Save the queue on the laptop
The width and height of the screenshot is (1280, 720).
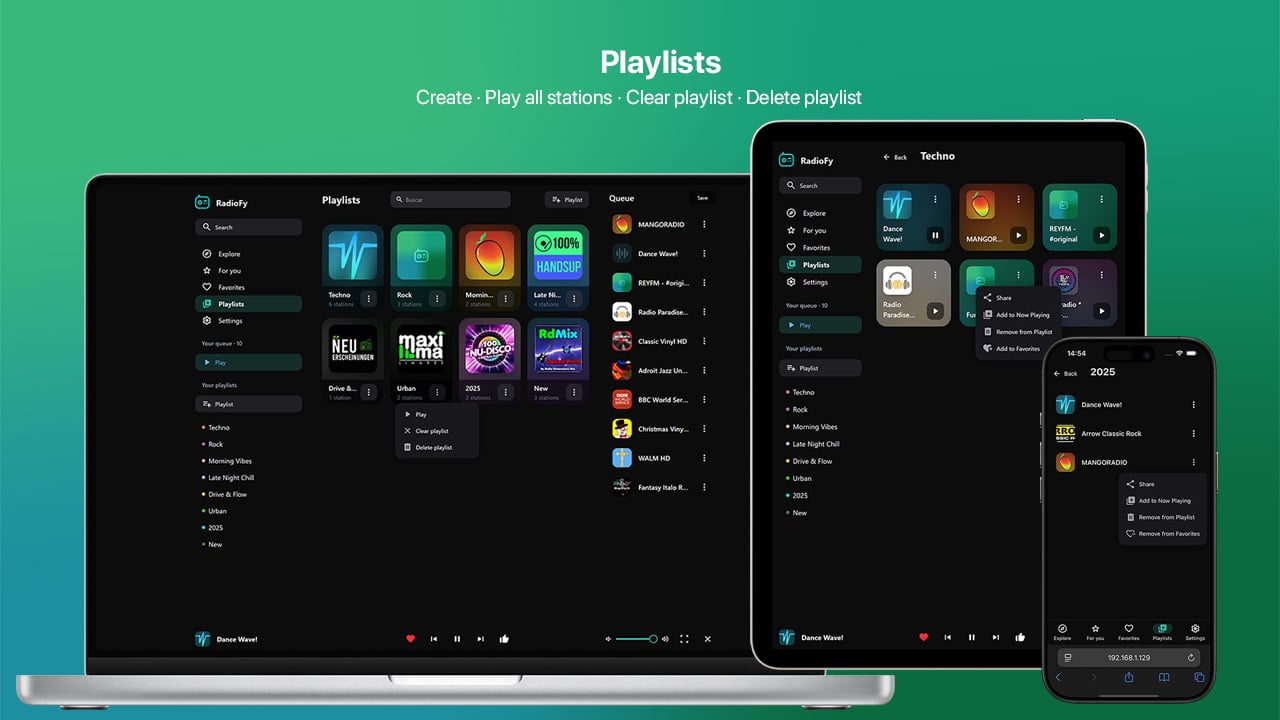(702, 198)
